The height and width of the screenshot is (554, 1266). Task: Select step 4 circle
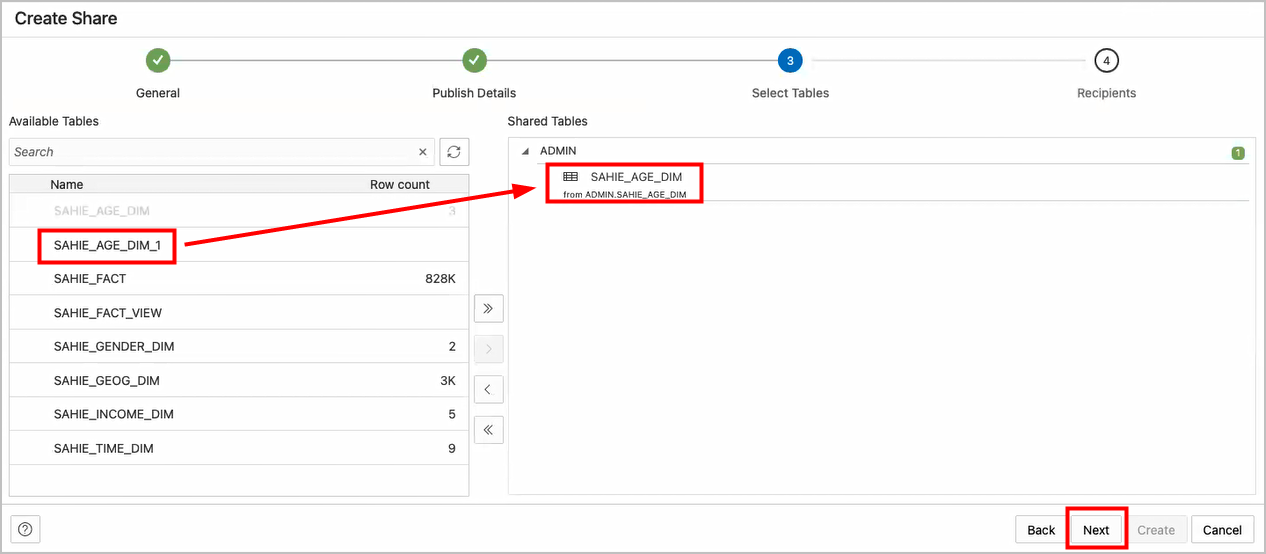[1106, 61]
